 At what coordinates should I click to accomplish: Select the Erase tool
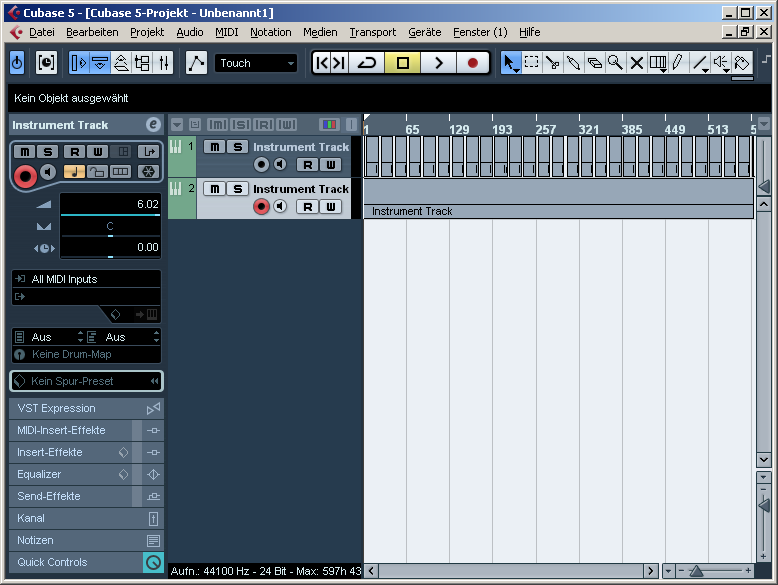coord(594,63)
